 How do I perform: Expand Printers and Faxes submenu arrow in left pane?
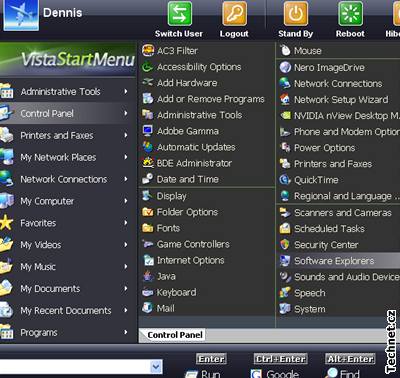click(x=126, y=135)
